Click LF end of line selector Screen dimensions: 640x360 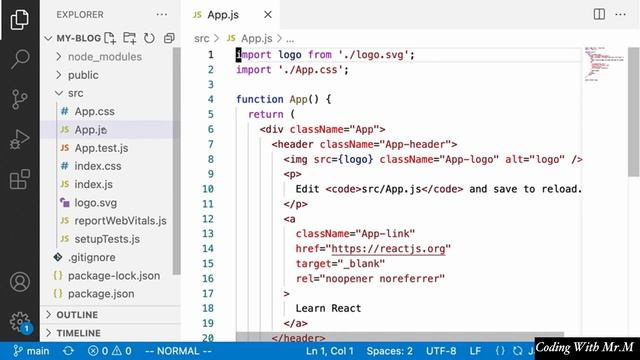(x=475, y=351)
